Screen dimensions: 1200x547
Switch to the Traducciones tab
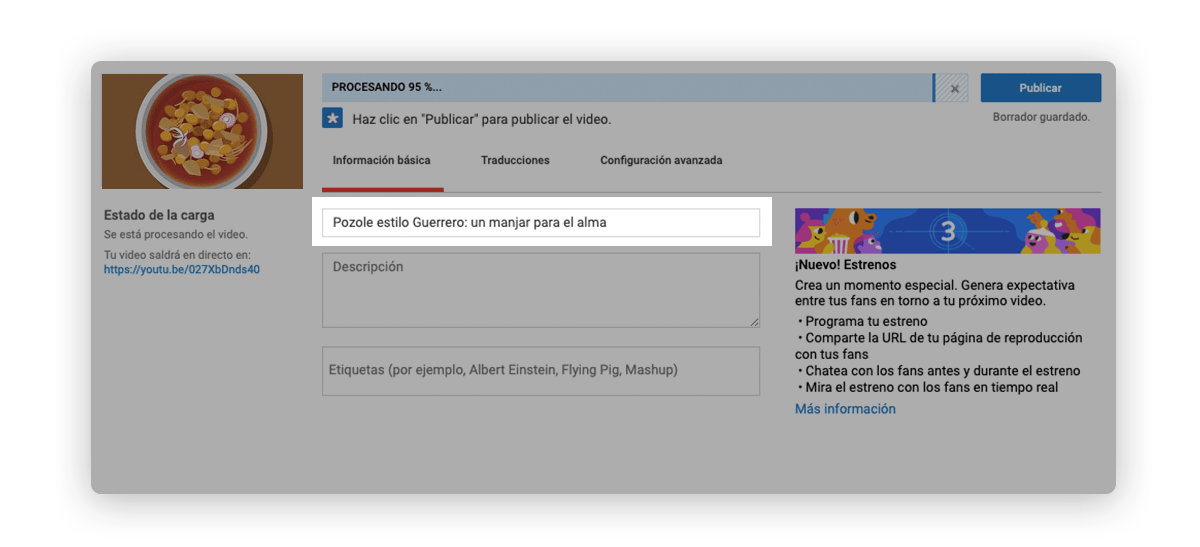(515, 160)
